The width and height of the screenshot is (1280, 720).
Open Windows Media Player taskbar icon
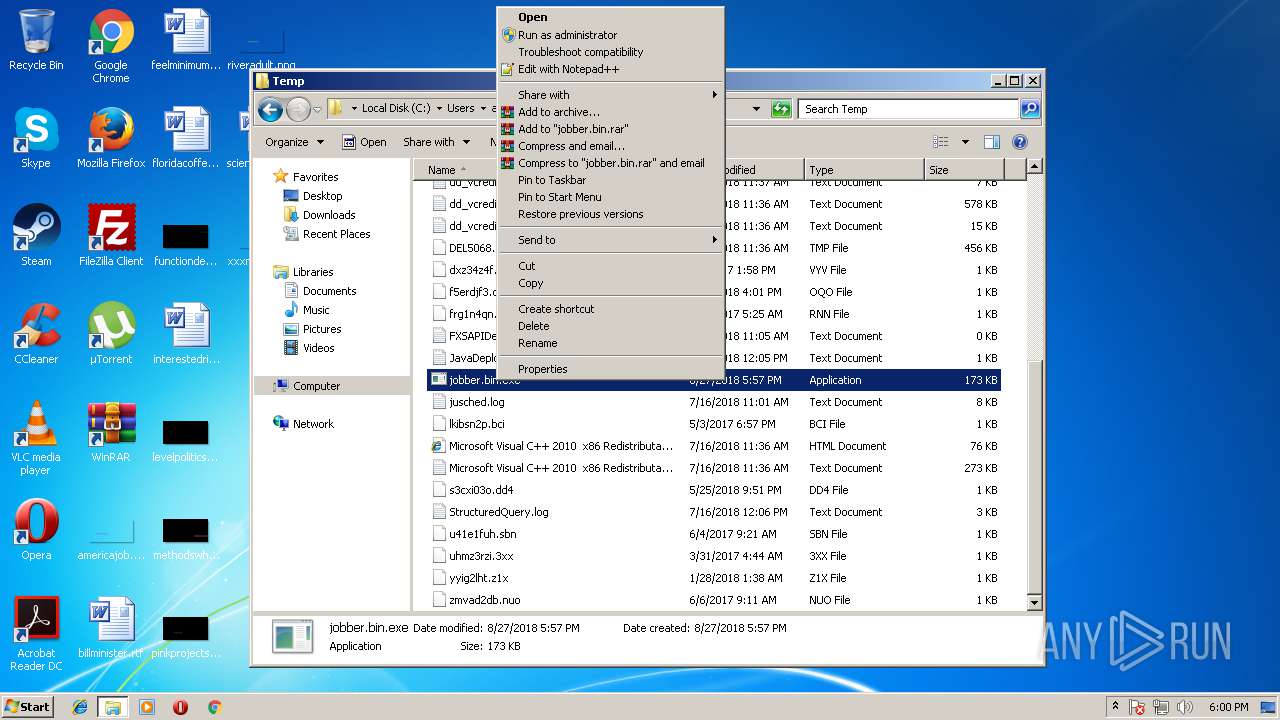(147, 707)
